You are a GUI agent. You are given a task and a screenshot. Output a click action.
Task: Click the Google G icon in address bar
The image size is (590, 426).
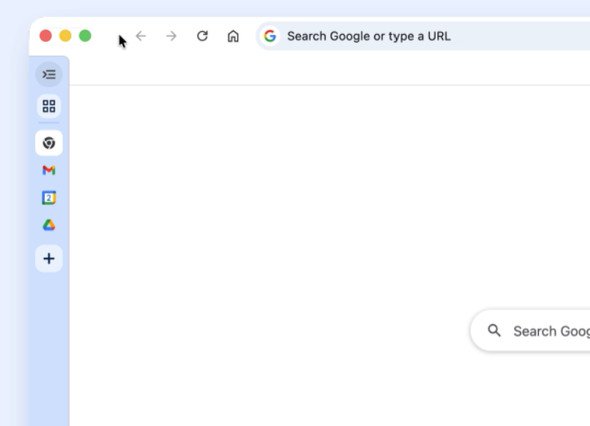tap(270, 36)
